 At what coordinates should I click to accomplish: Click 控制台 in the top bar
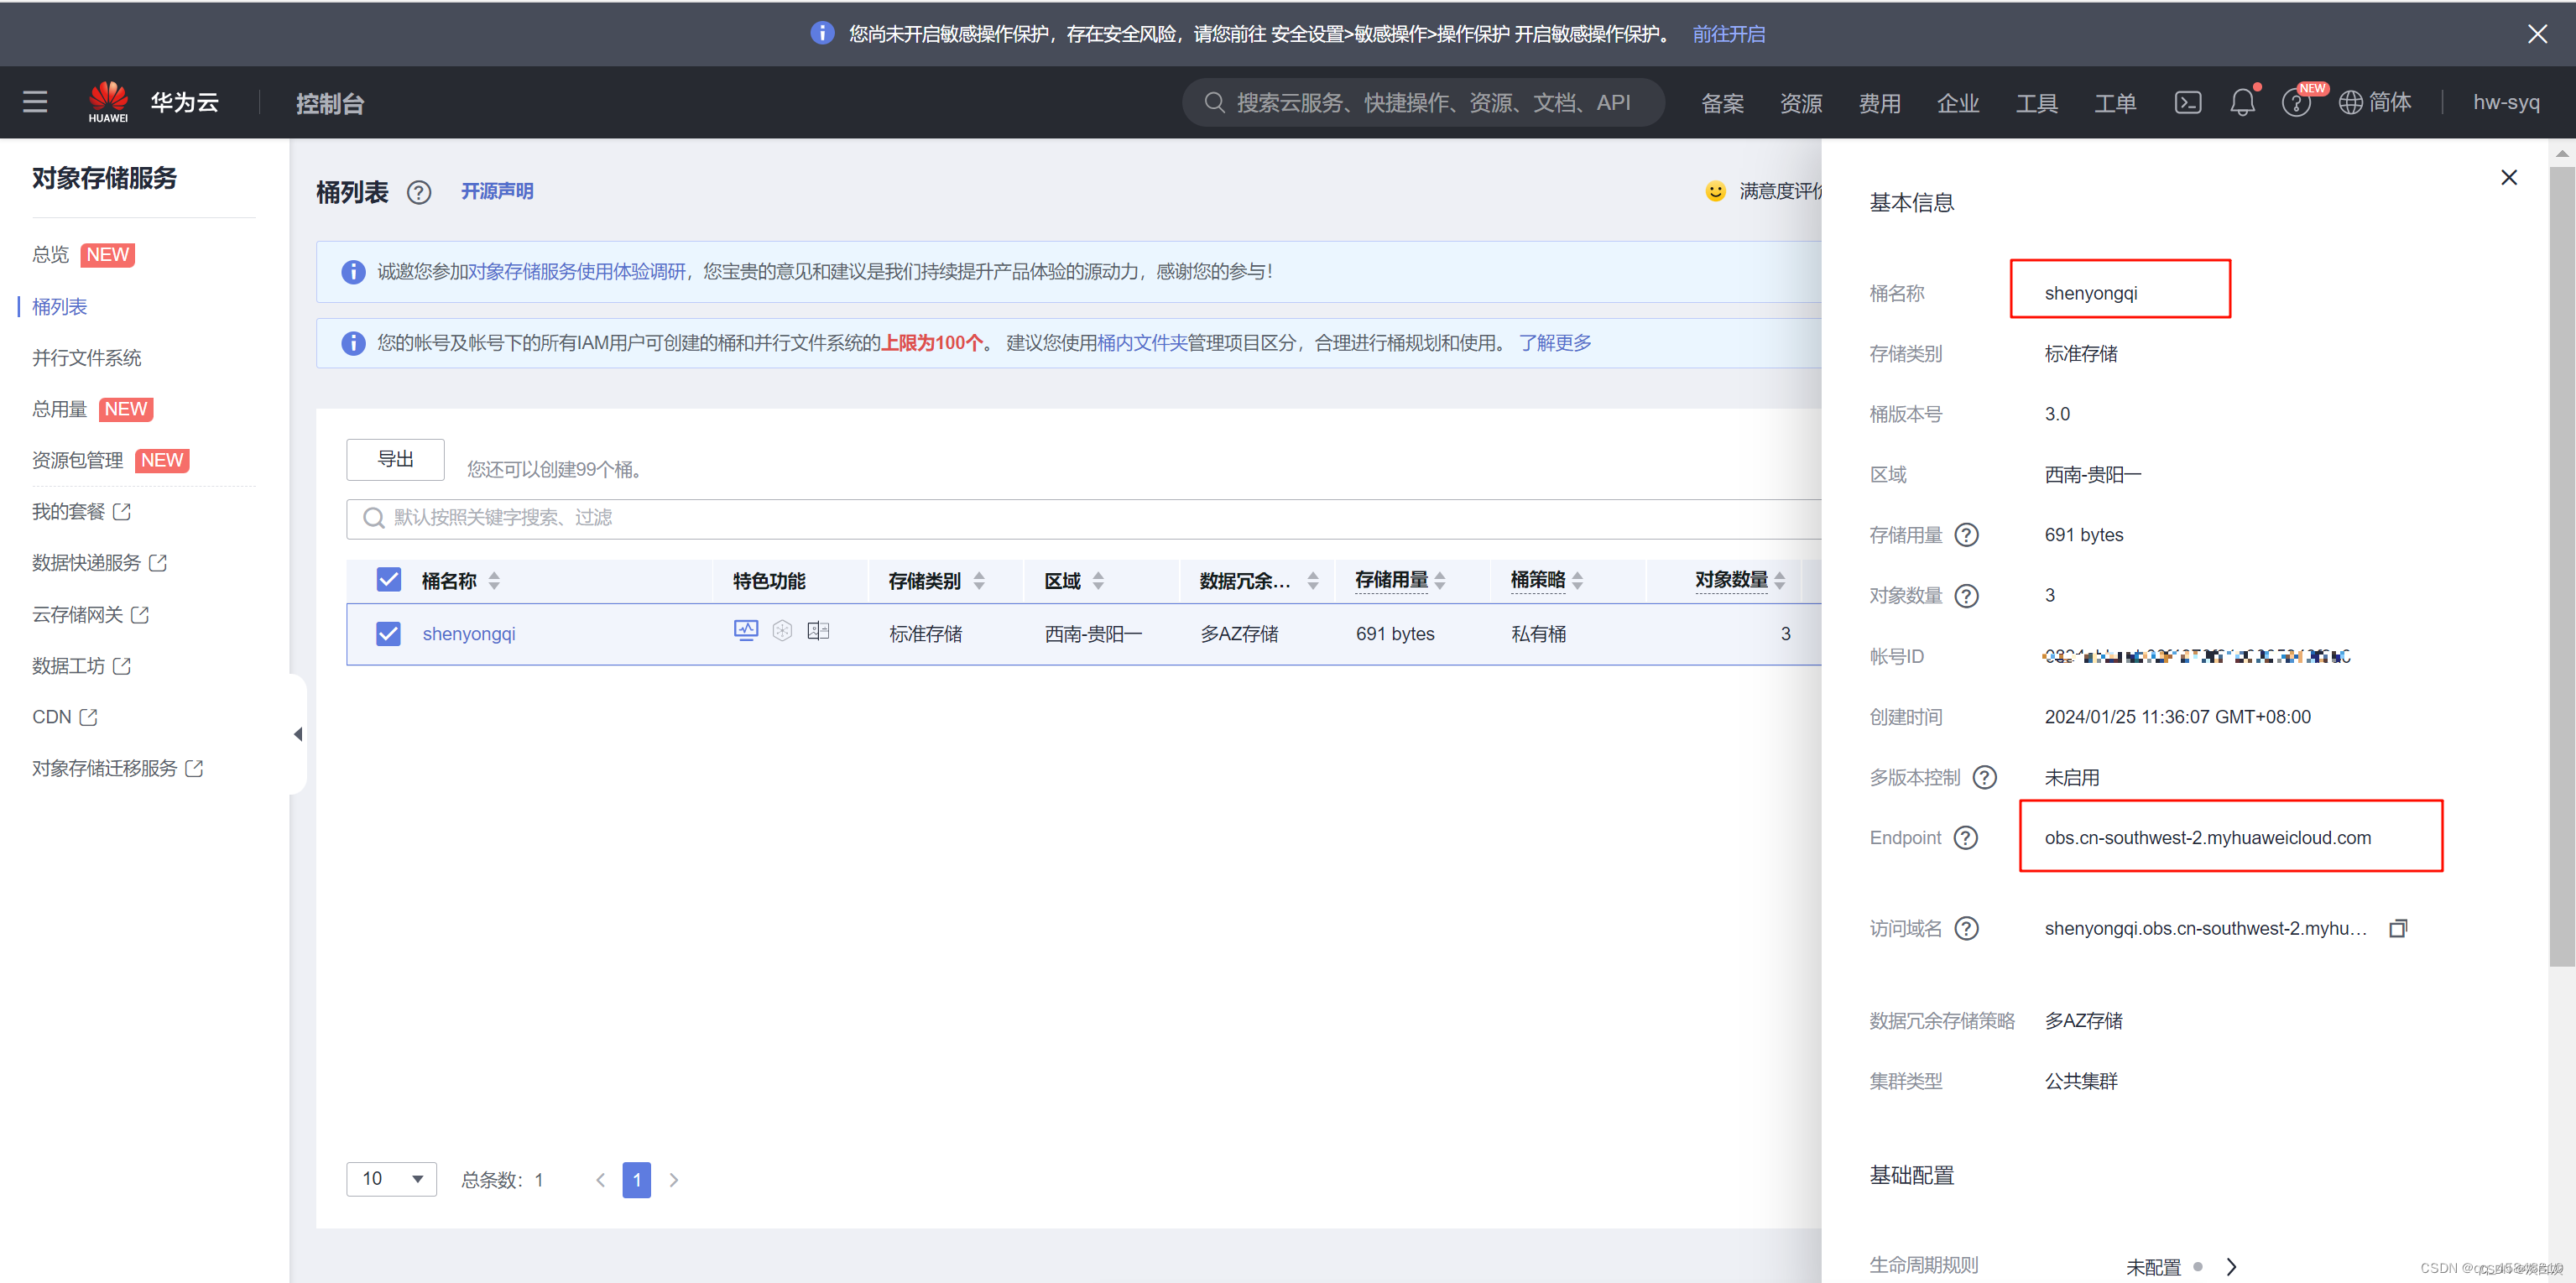pos(329,103)
